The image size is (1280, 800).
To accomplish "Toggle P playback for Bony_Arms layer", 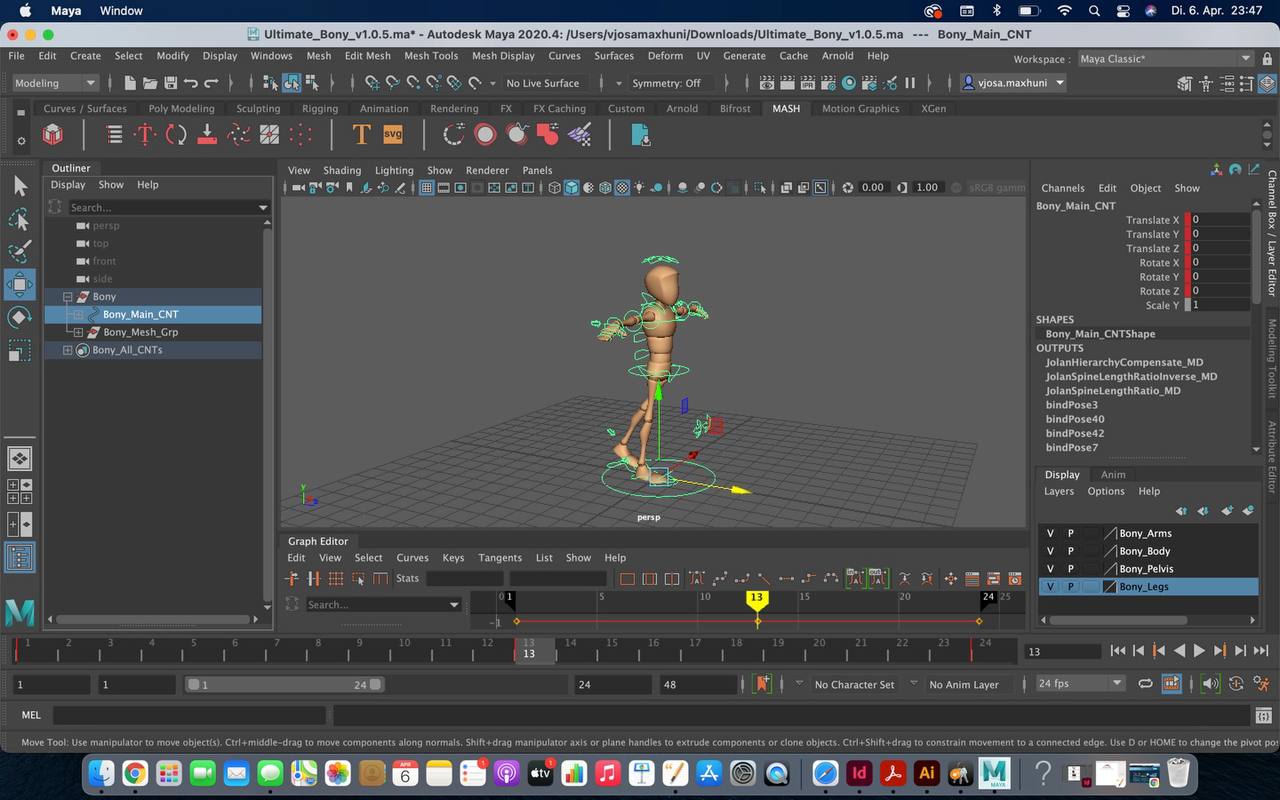I will point(1070,533).
